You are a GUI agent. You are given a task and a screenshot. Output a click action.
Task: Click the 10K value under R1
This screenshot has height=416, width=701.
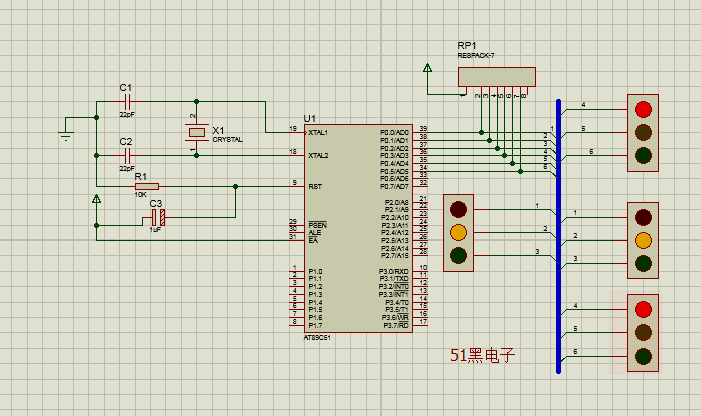pos(140,195)
